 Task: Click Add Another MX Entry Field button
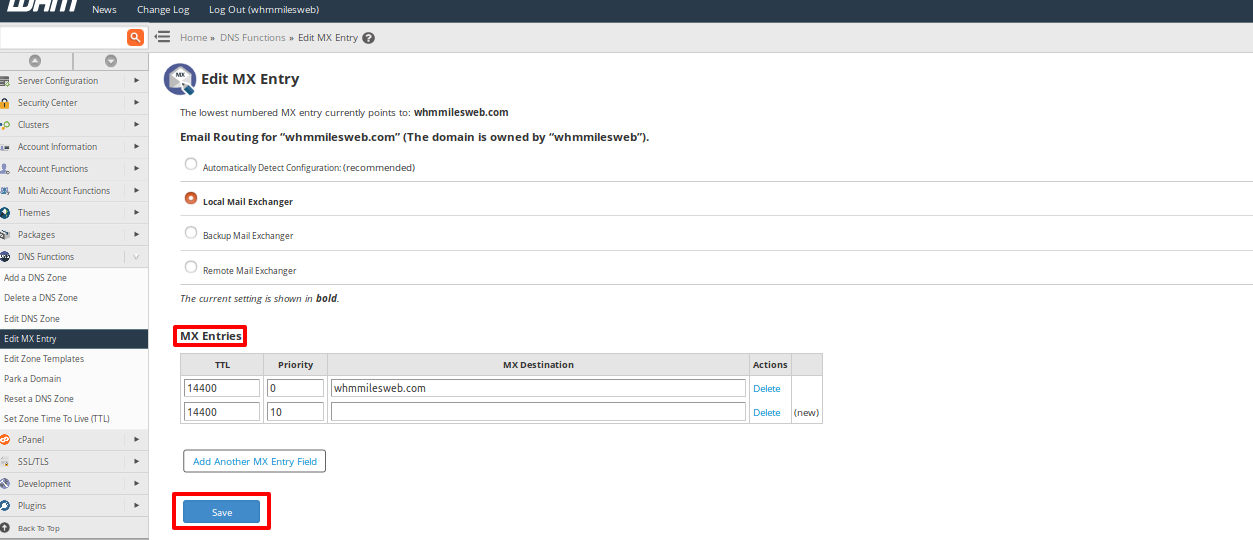coord(254,462)
